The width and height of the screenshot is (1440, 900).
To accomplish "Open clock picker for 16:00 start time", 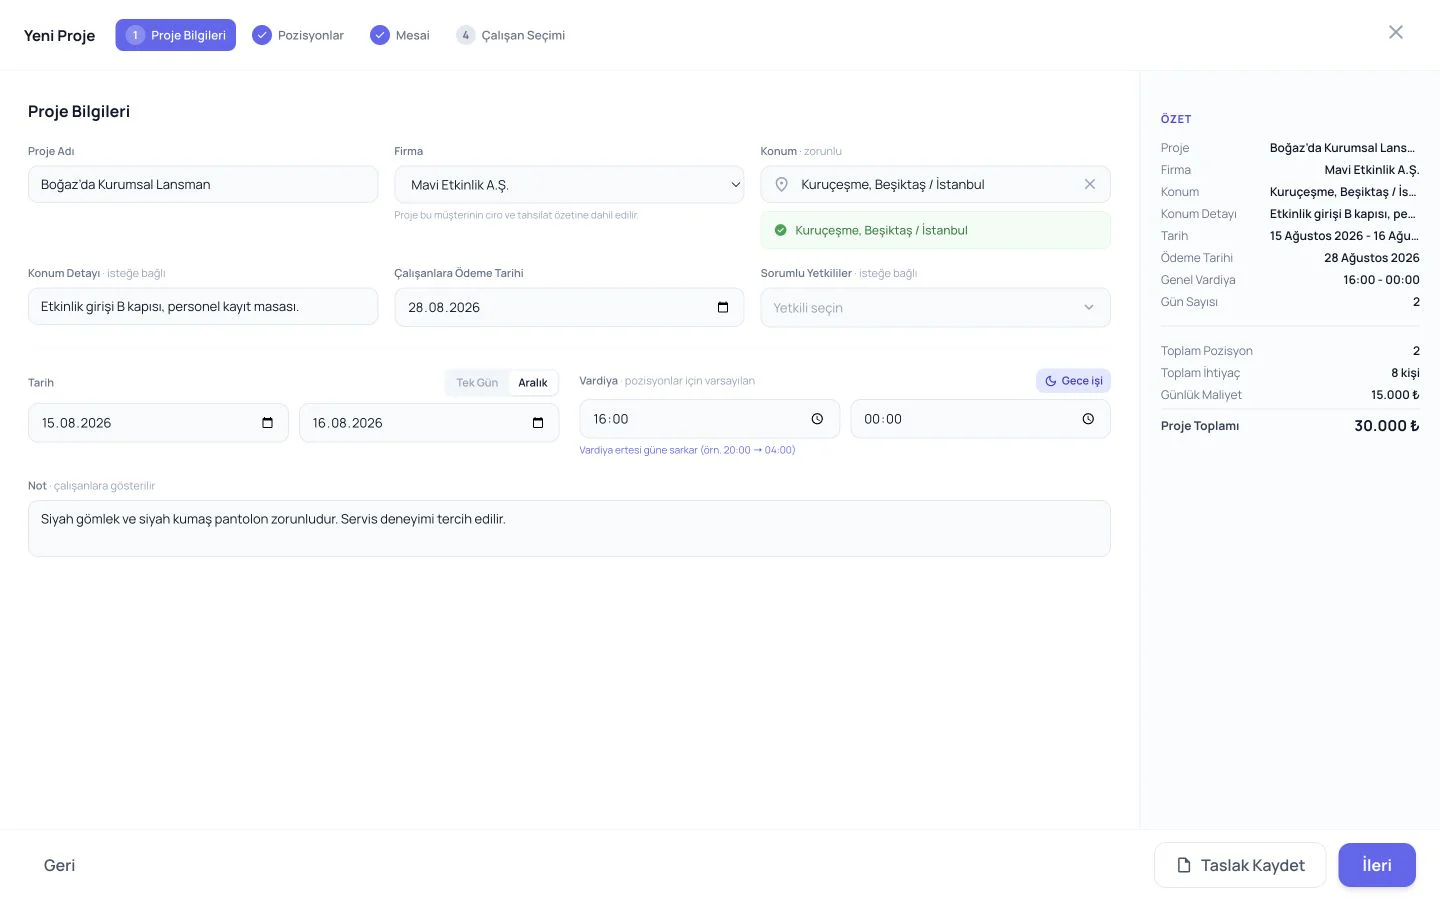I will point(817,419).
